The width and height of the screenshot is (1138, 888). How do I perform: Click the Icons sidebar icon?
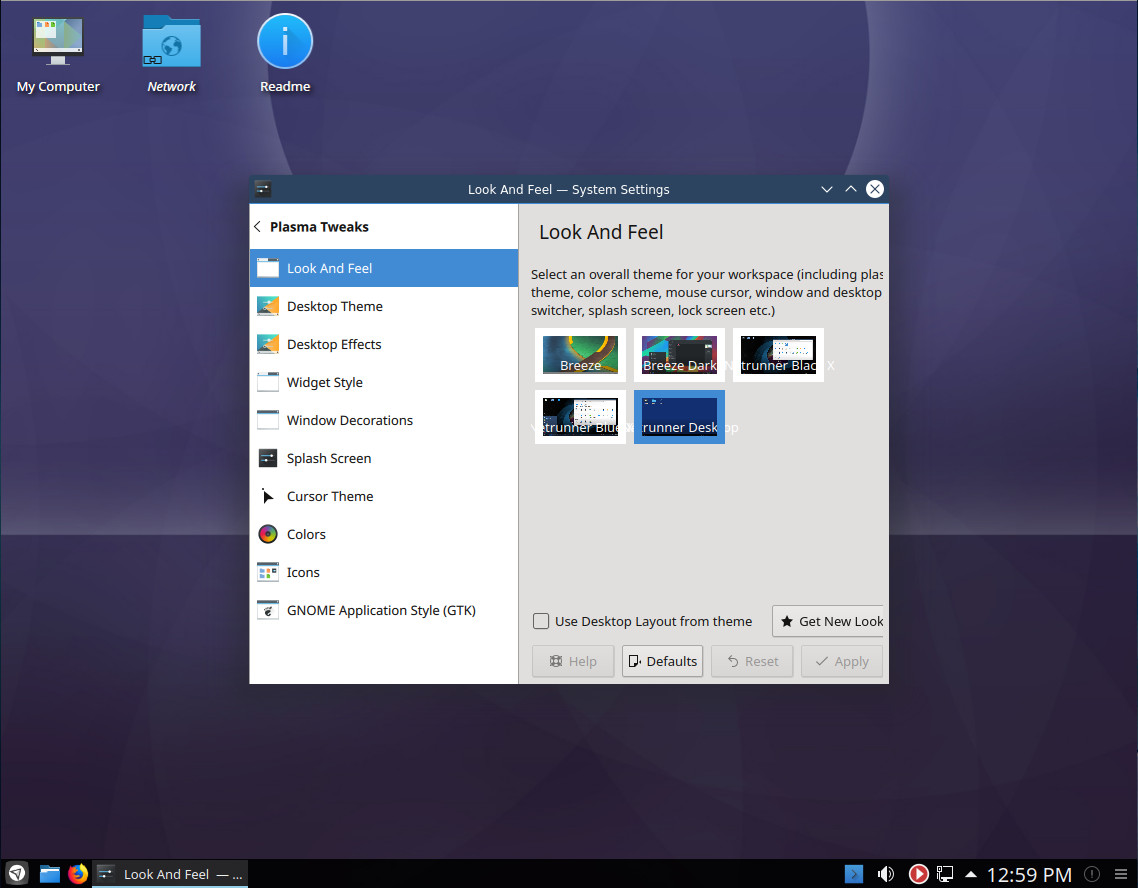[x=268, y=572]
